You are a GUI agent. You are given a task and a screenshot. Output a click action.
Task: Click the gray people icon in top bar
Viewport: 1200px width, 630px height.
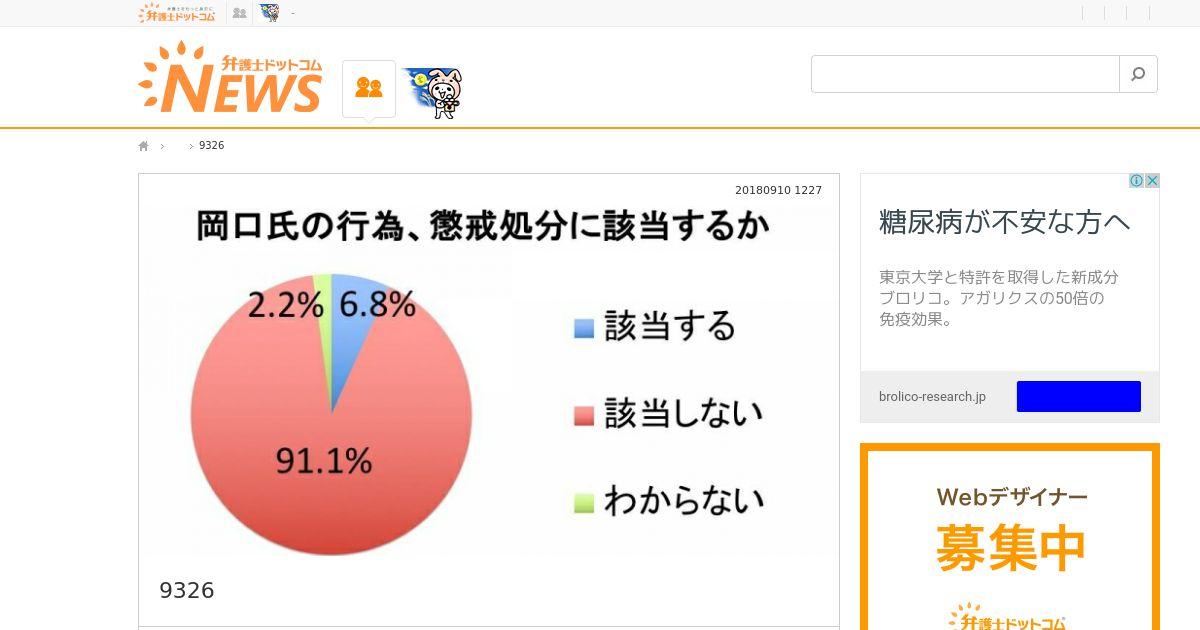pyautogui.click(x=239, y=13)
